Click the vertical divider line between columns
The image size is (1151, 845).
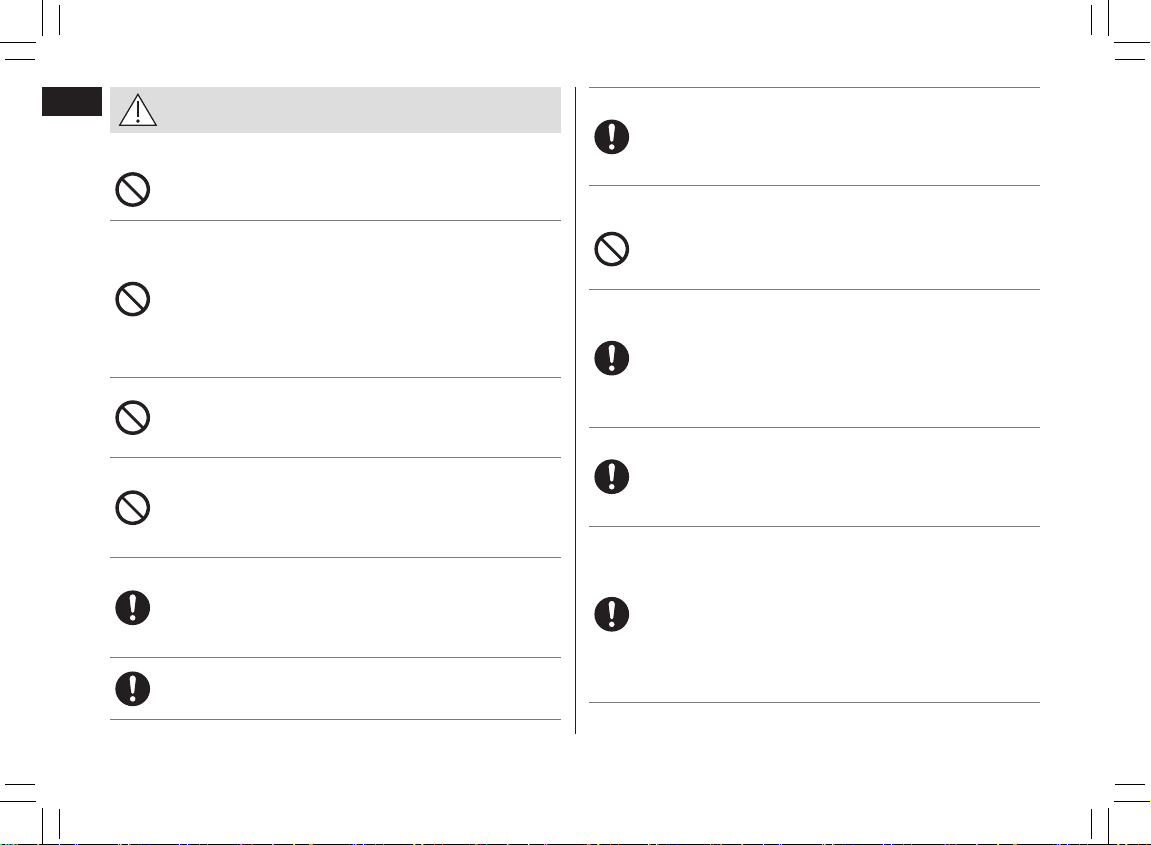(576, 410)
